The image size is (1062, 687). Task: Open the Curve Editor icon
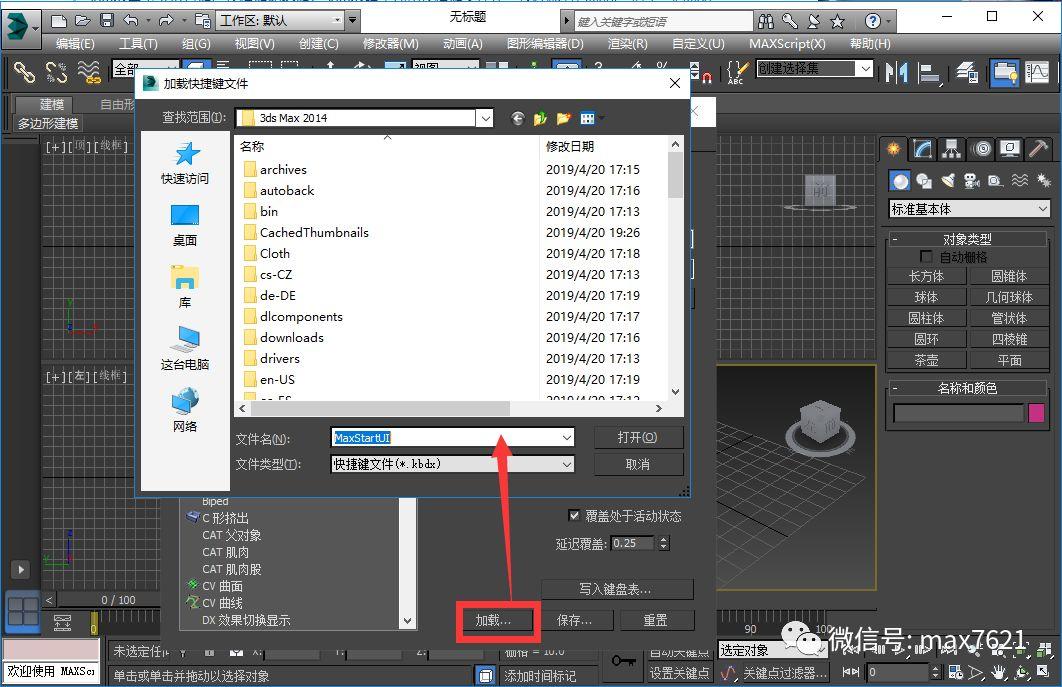click(x=1037, y=72)
